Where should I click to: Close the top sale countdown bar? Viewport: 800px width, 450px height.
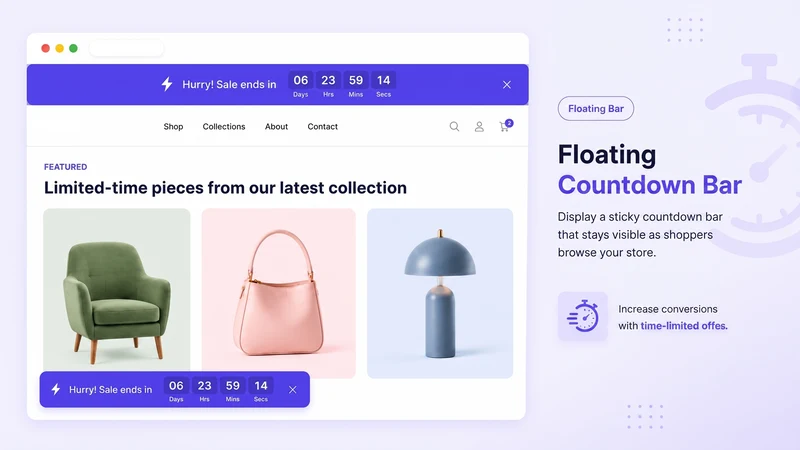[507, 85]
